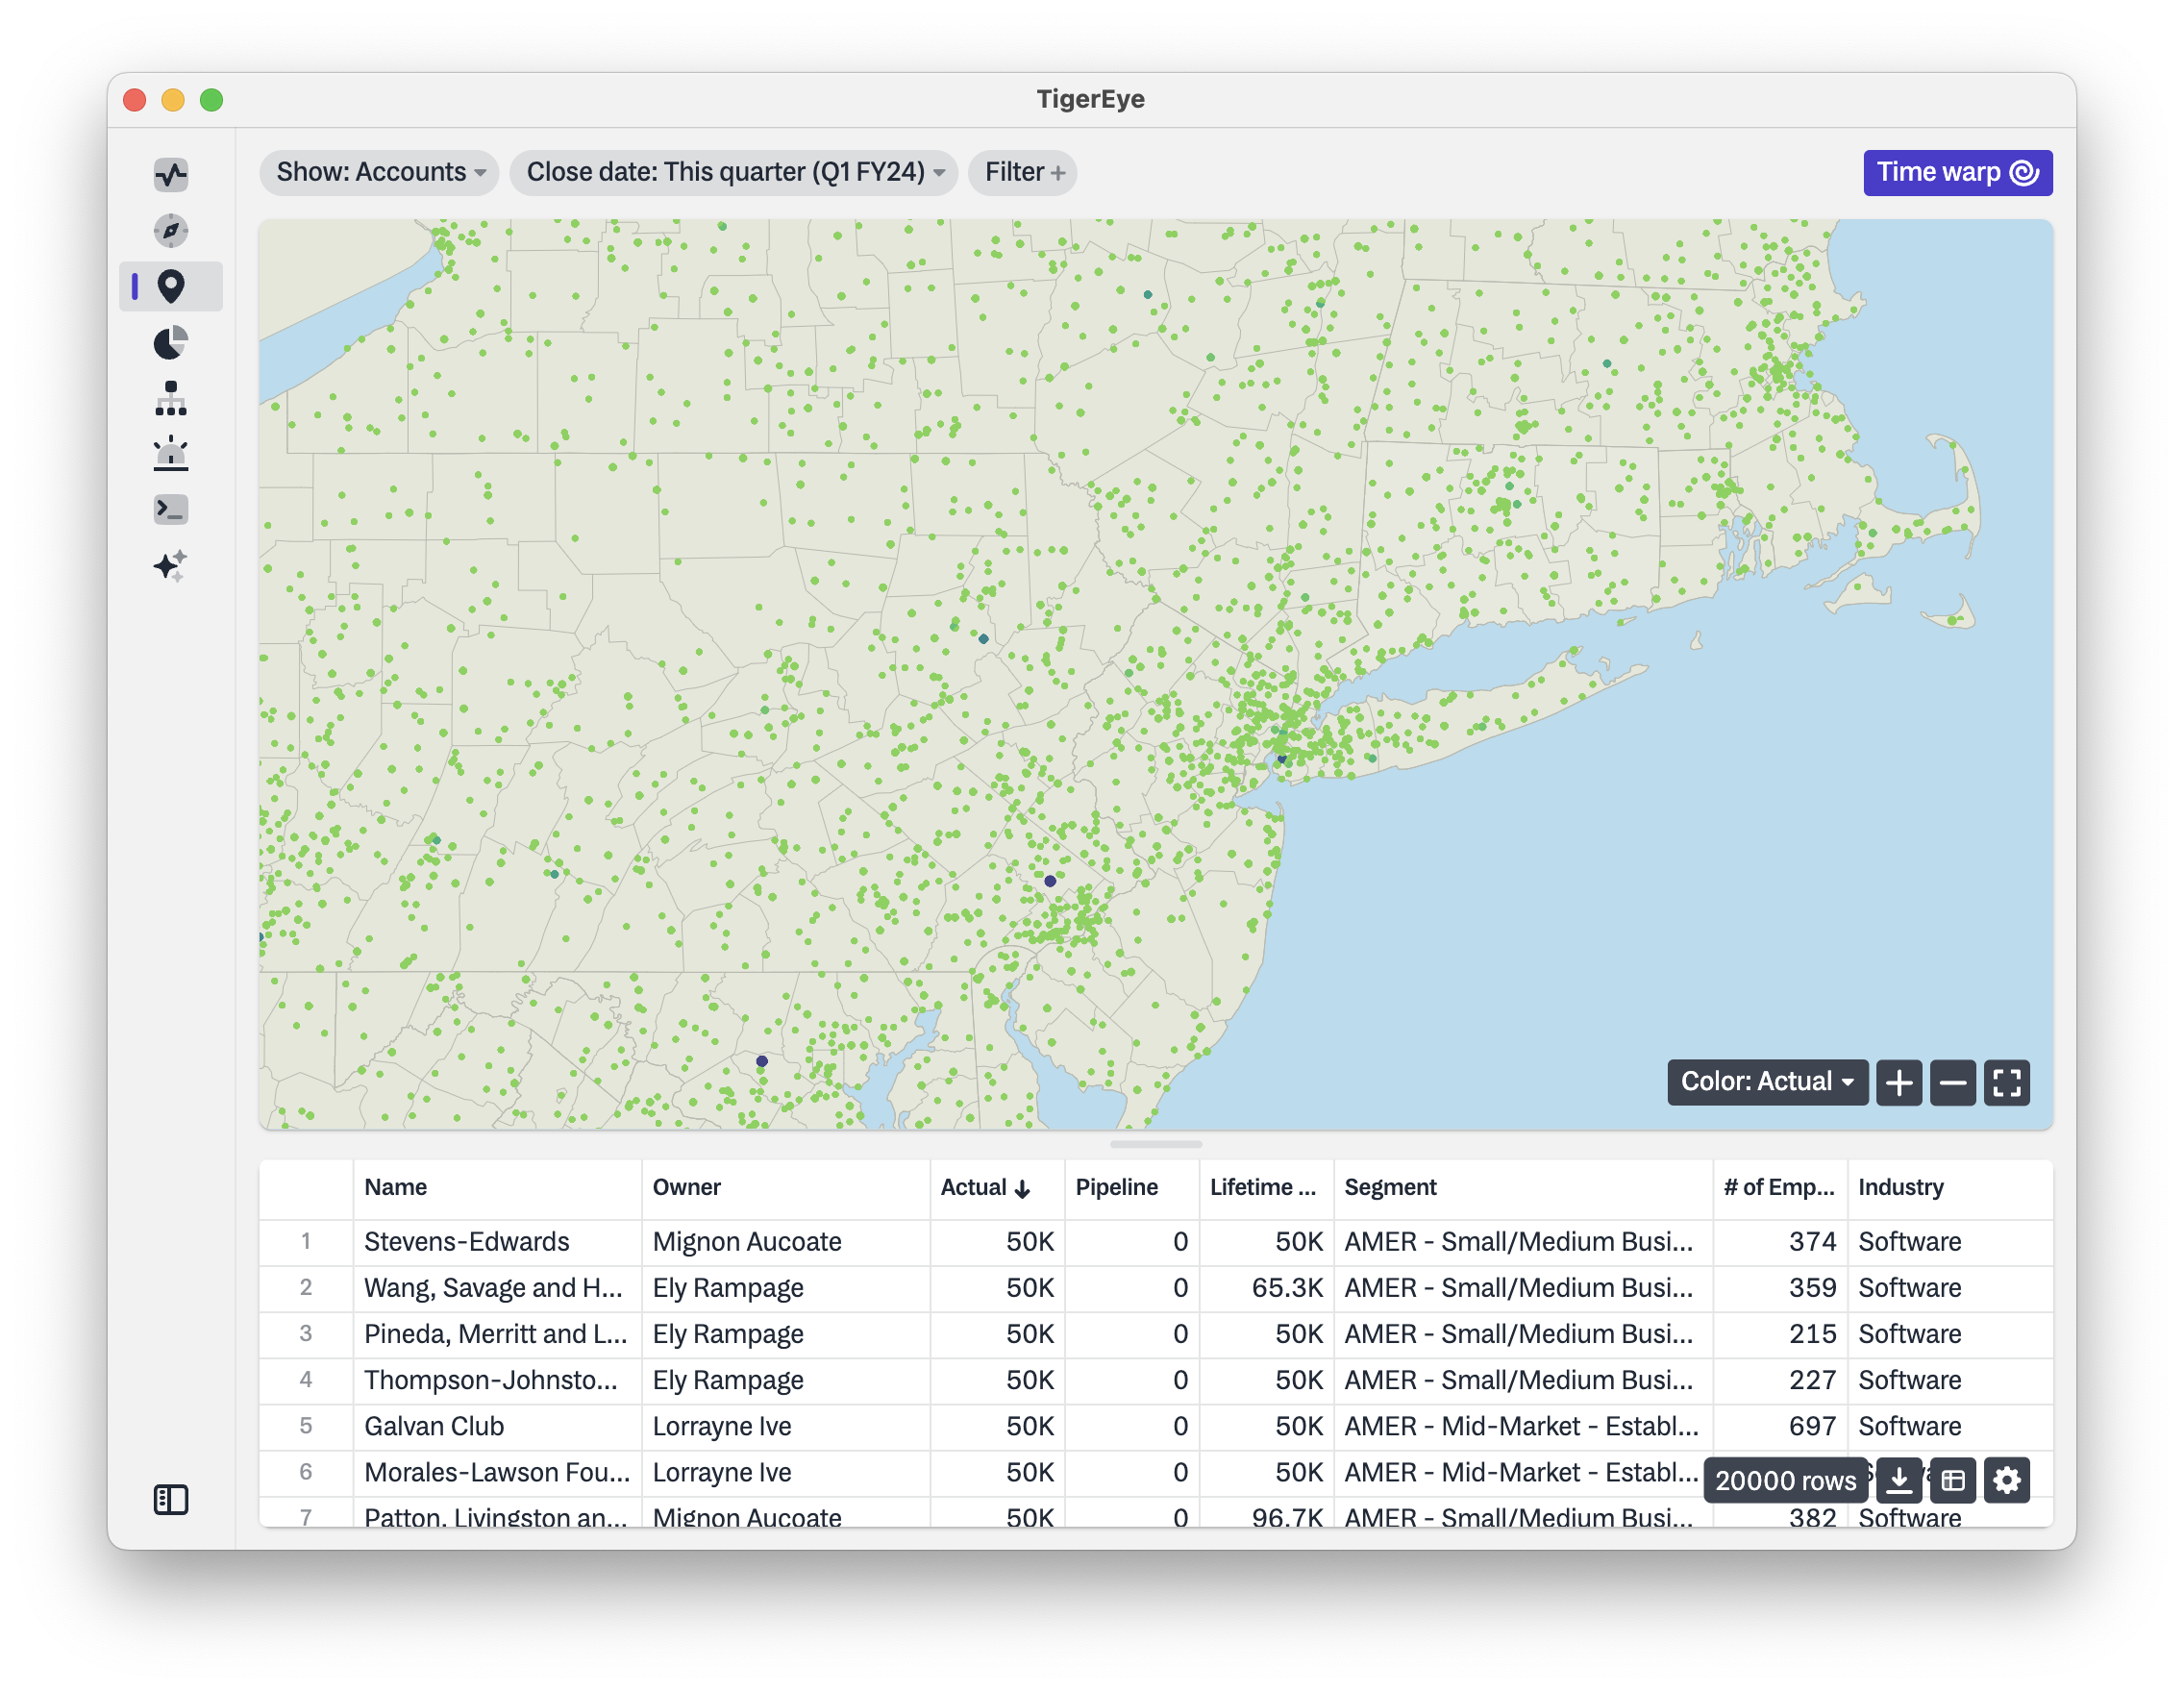Click the Time warp button
Image resolution: width=2184 pixels, height=1692 pixels.
[x=1957, y=173]
